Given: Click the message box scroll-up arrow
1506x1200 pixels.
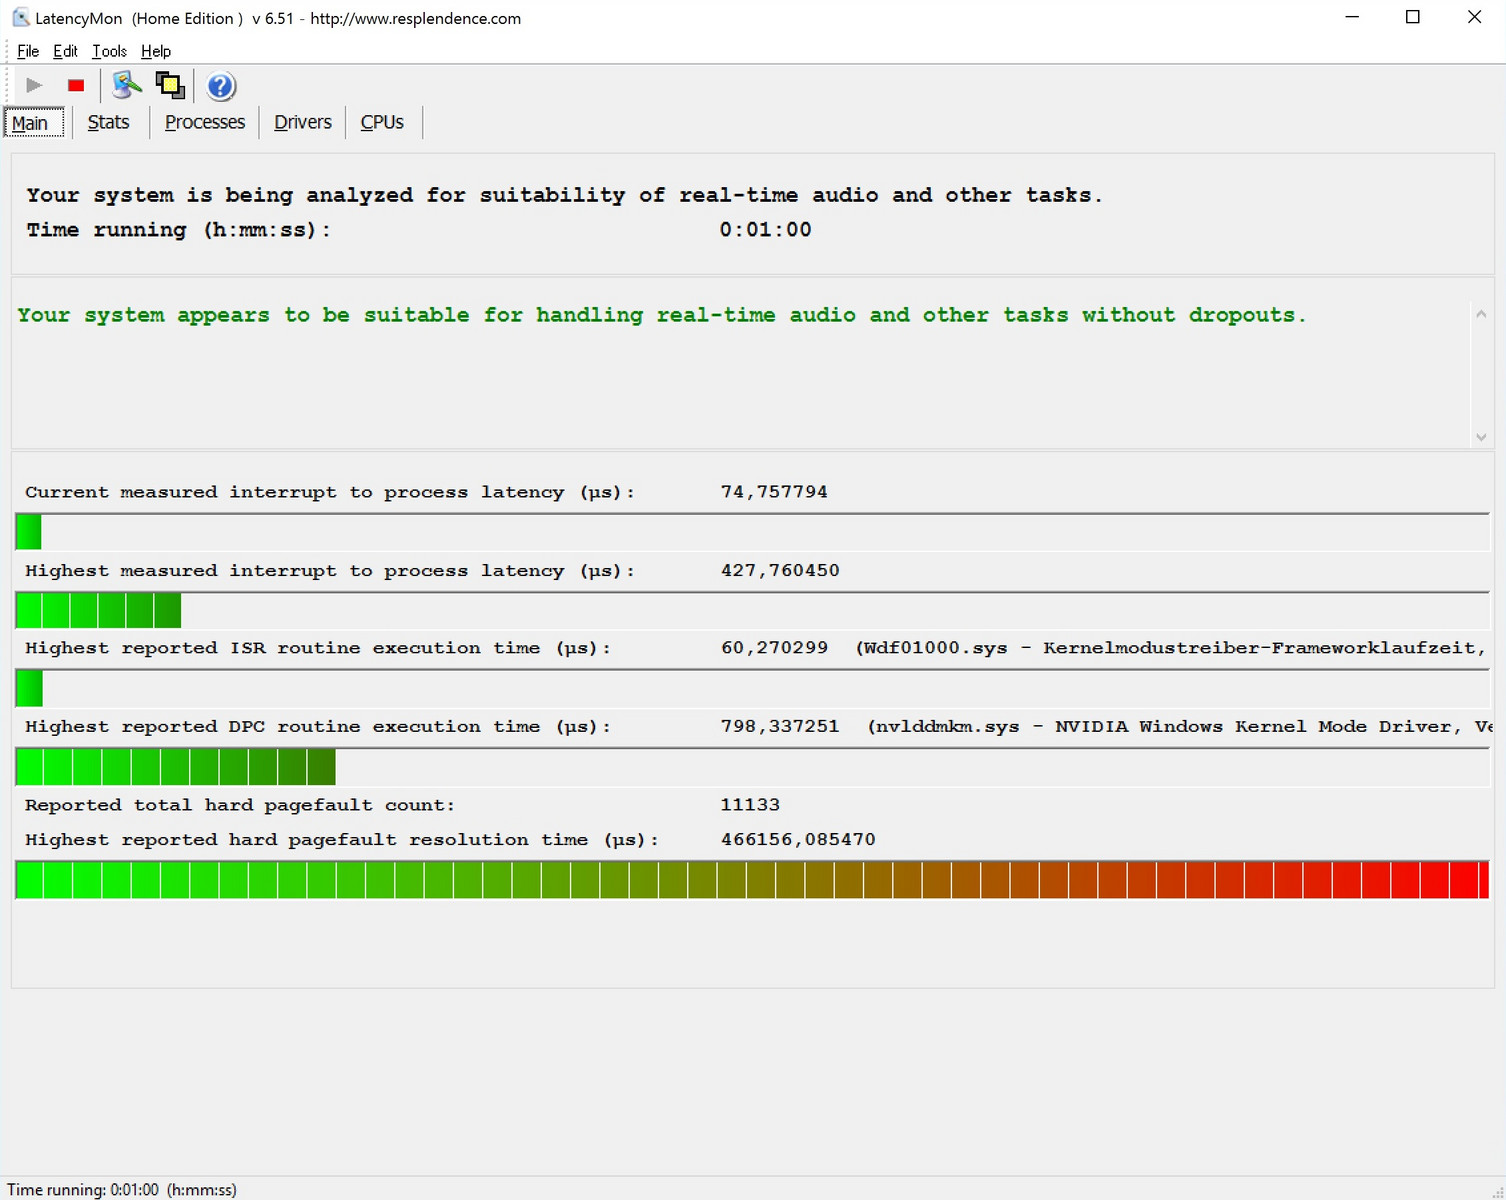Looking at the screenshot, I should pyautogui.click(x=1481, y=314).
